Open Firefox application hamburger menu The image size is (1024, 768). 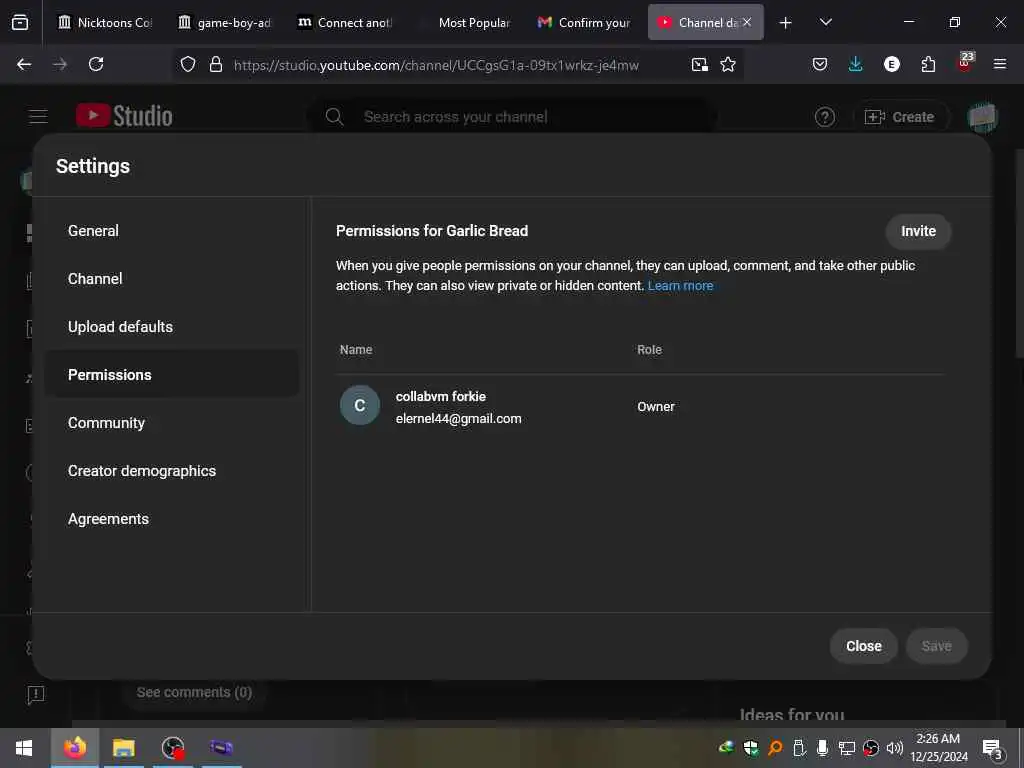click(x=1000, y=64)
